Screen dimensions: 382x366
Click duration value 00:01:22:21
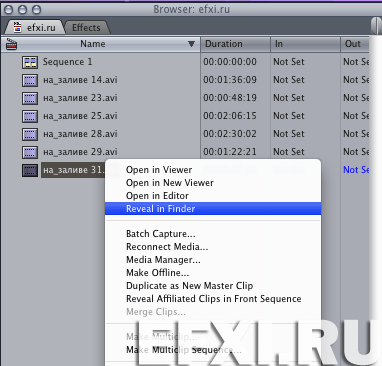[230, 152]
